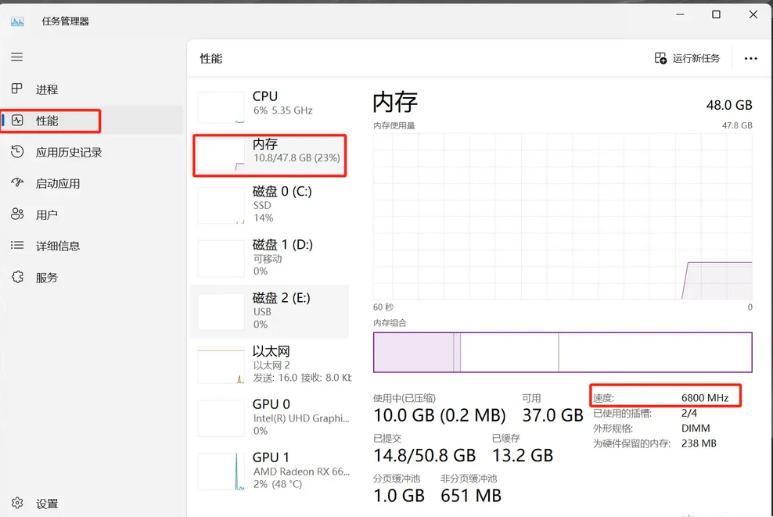This screenshot has height=517, width=773.
Task: Go to 应用历史记录 page
Action: point(69,152)
